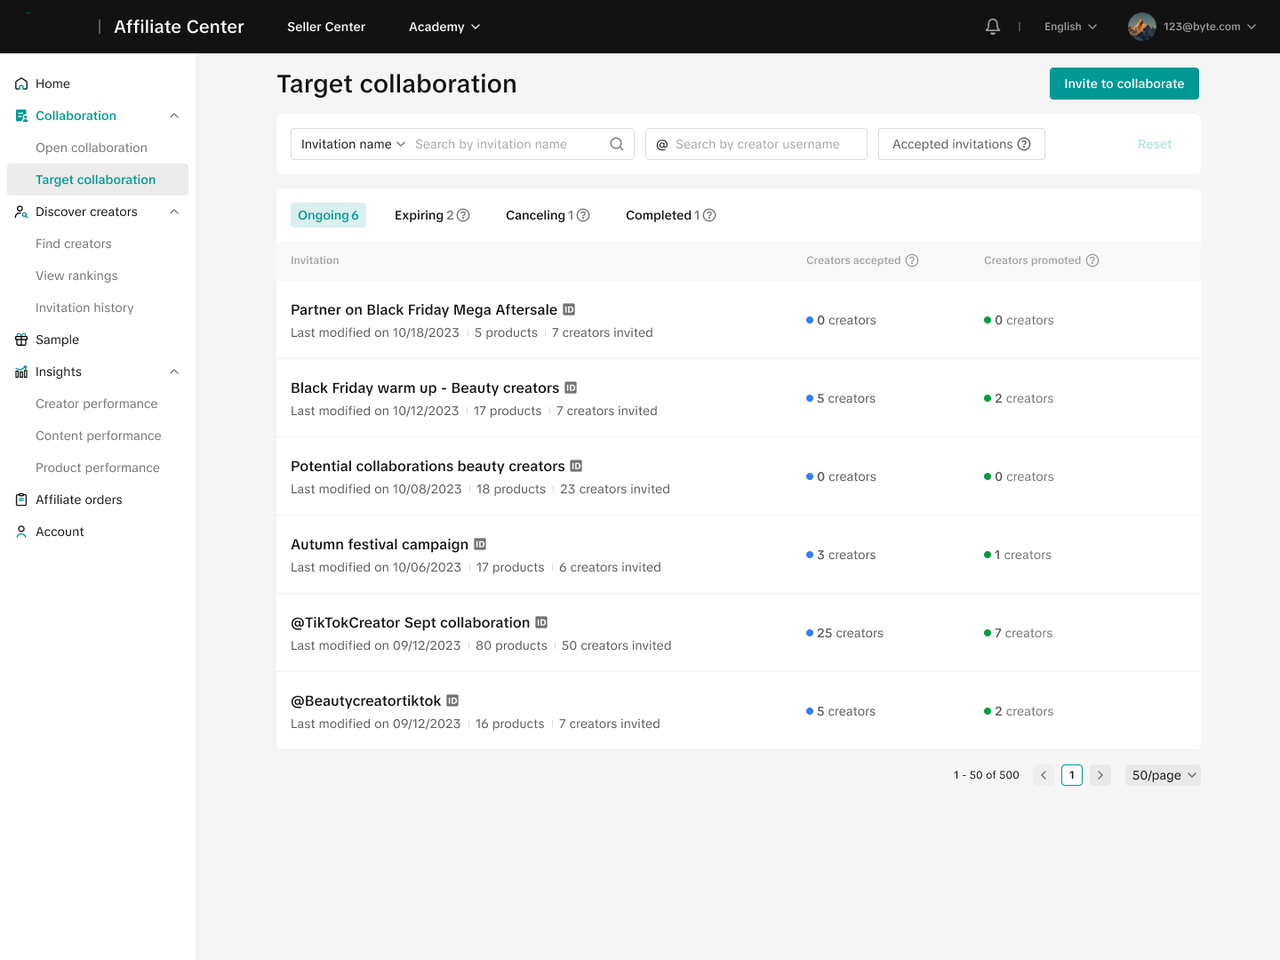The image size is (1280, 960).
Task: Switch to the Completed tab
Action: (x=659, y=215)
